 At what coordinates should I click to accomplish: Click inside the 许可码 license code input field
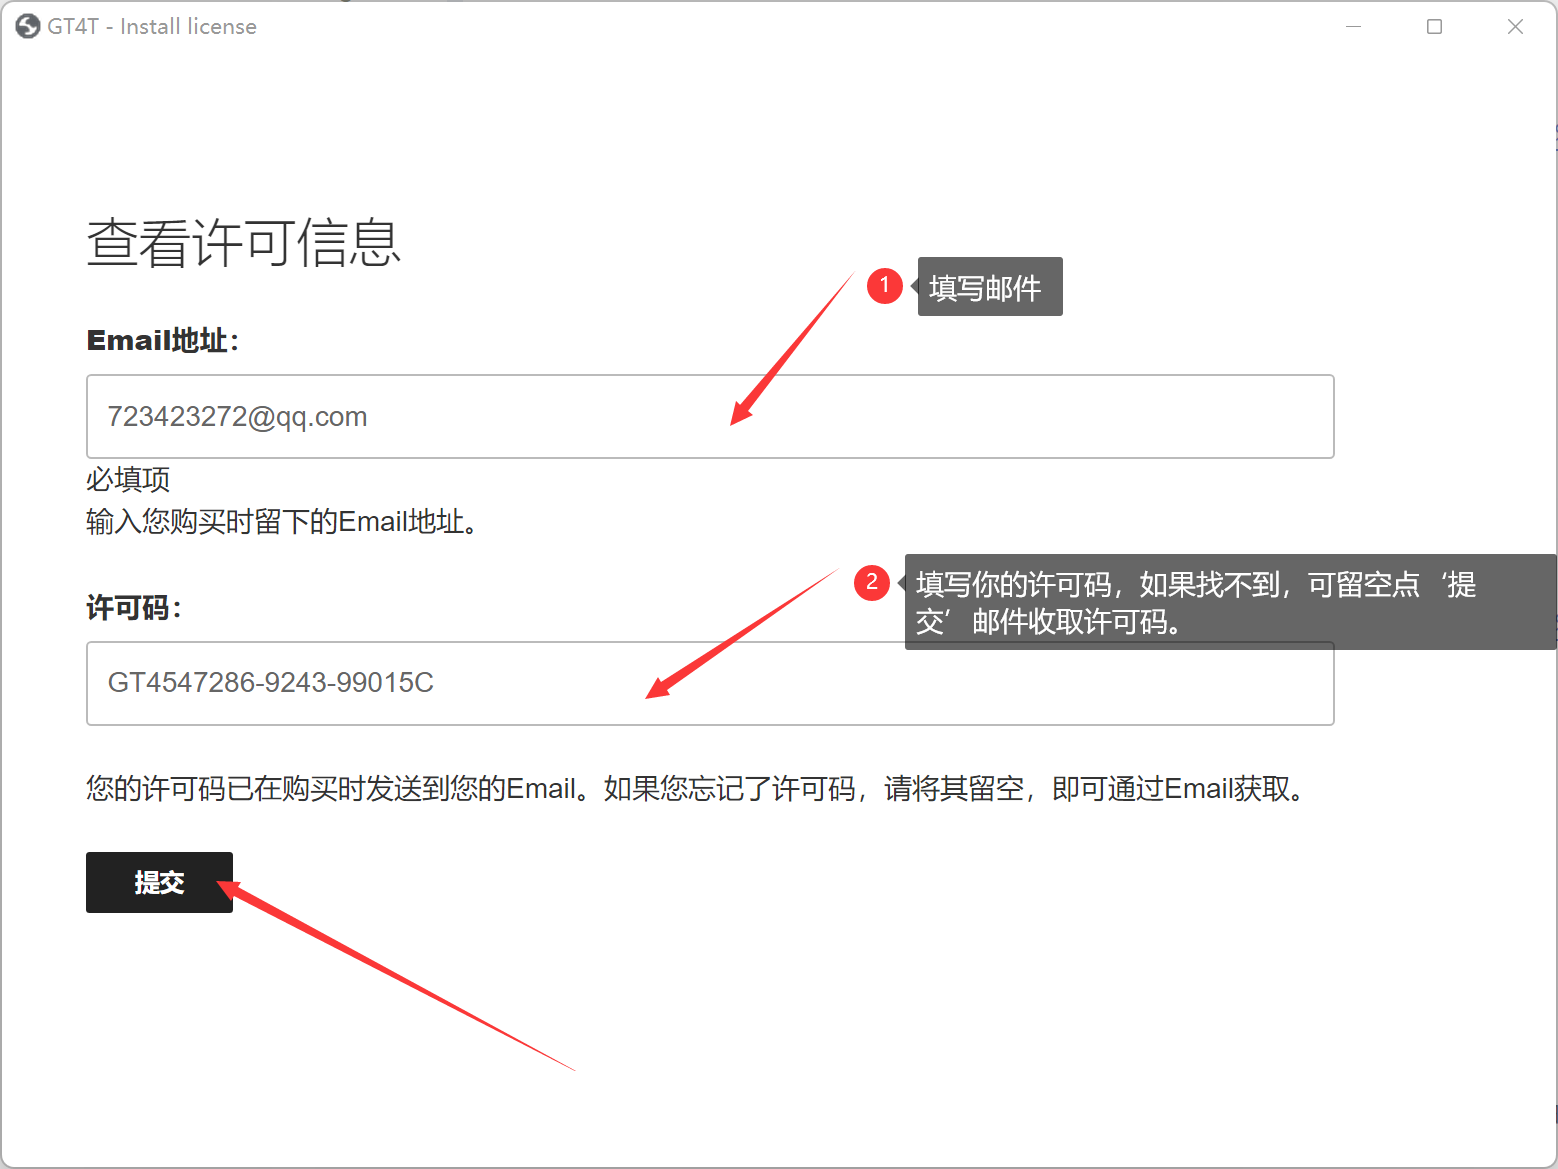point(710,684)
